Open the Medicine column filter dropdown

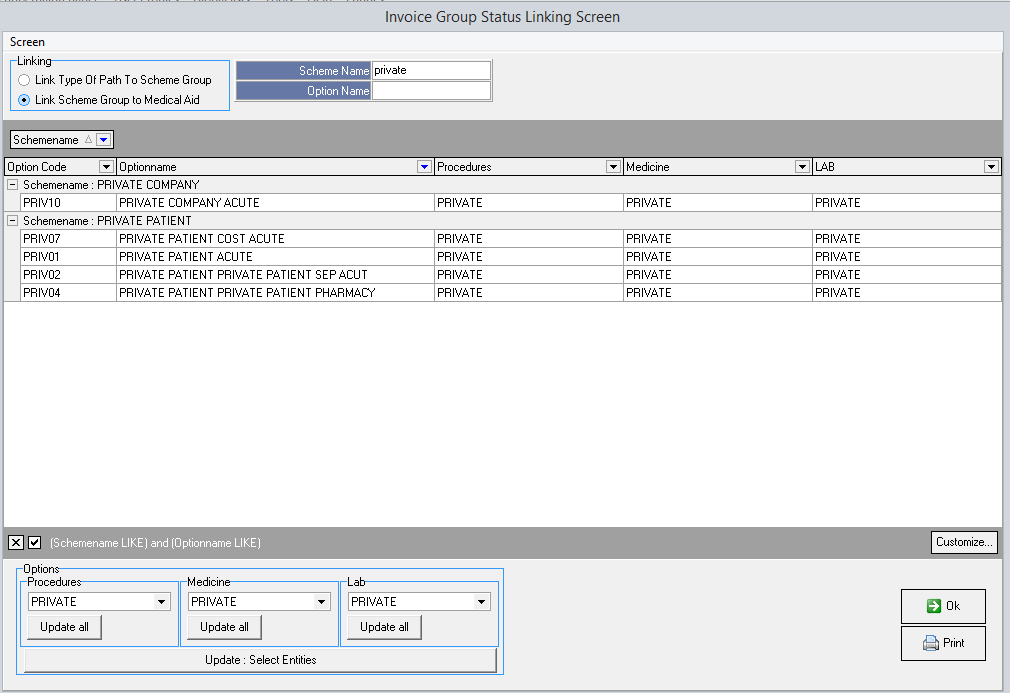coord(801,167)
